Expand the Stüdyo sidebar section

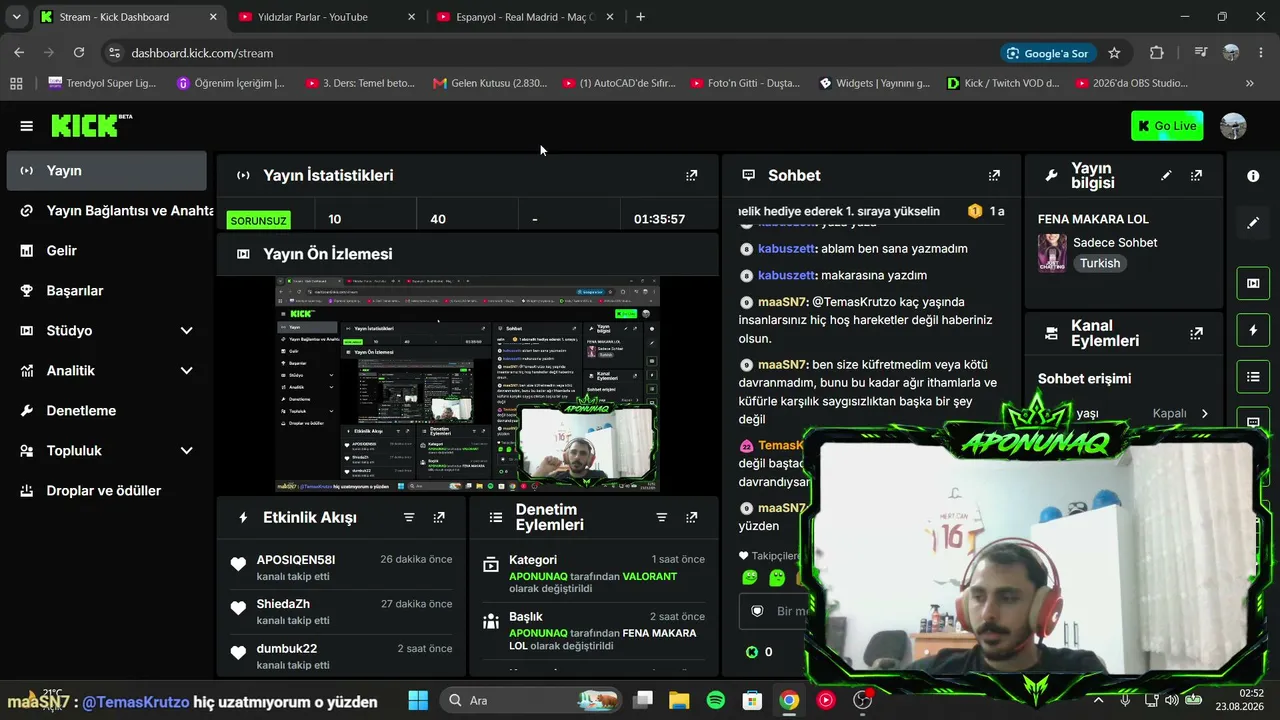(x=186, y=331)
